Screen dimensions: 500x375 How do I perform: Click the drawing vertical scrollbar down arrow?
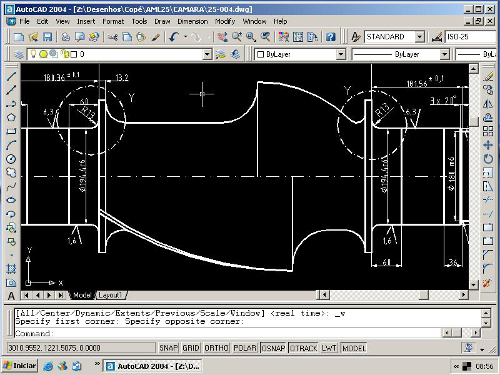pyautogui.click(x=474, y=284)
